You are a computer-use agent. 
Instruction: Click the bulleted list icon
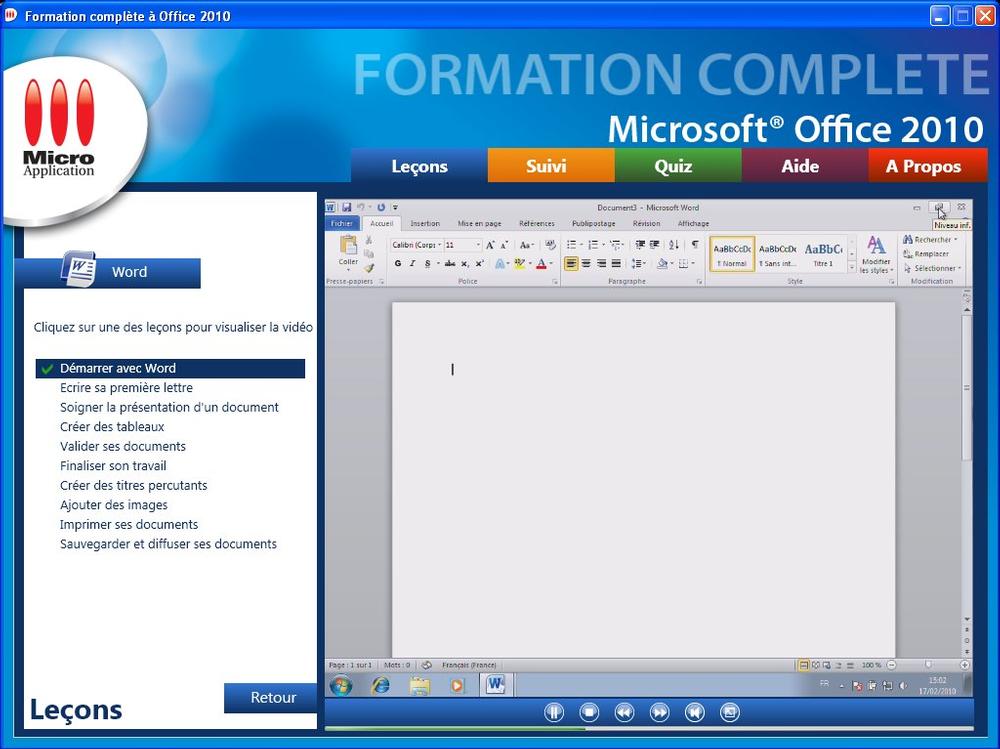tap(571, 245)
